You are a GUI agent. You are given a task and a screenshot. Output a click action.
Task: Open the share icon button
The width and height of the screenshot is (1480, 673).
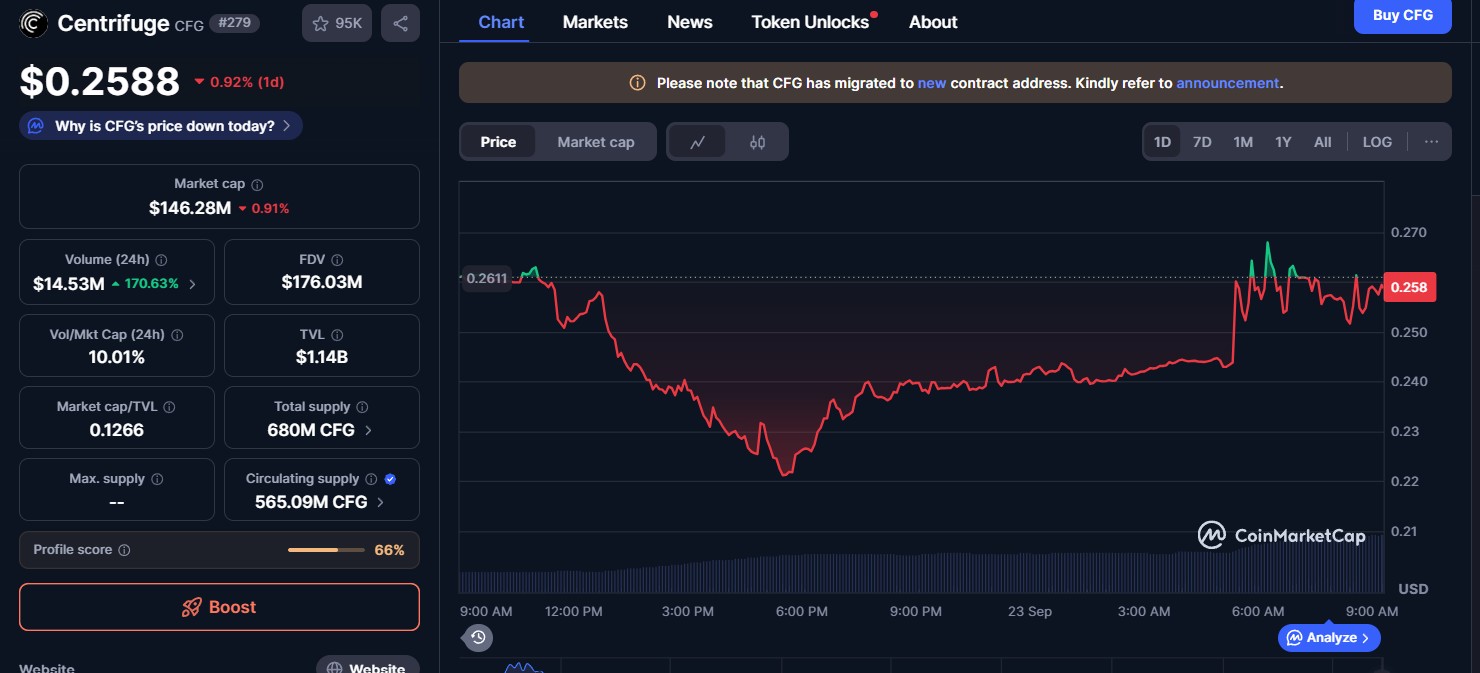point(400,23)
